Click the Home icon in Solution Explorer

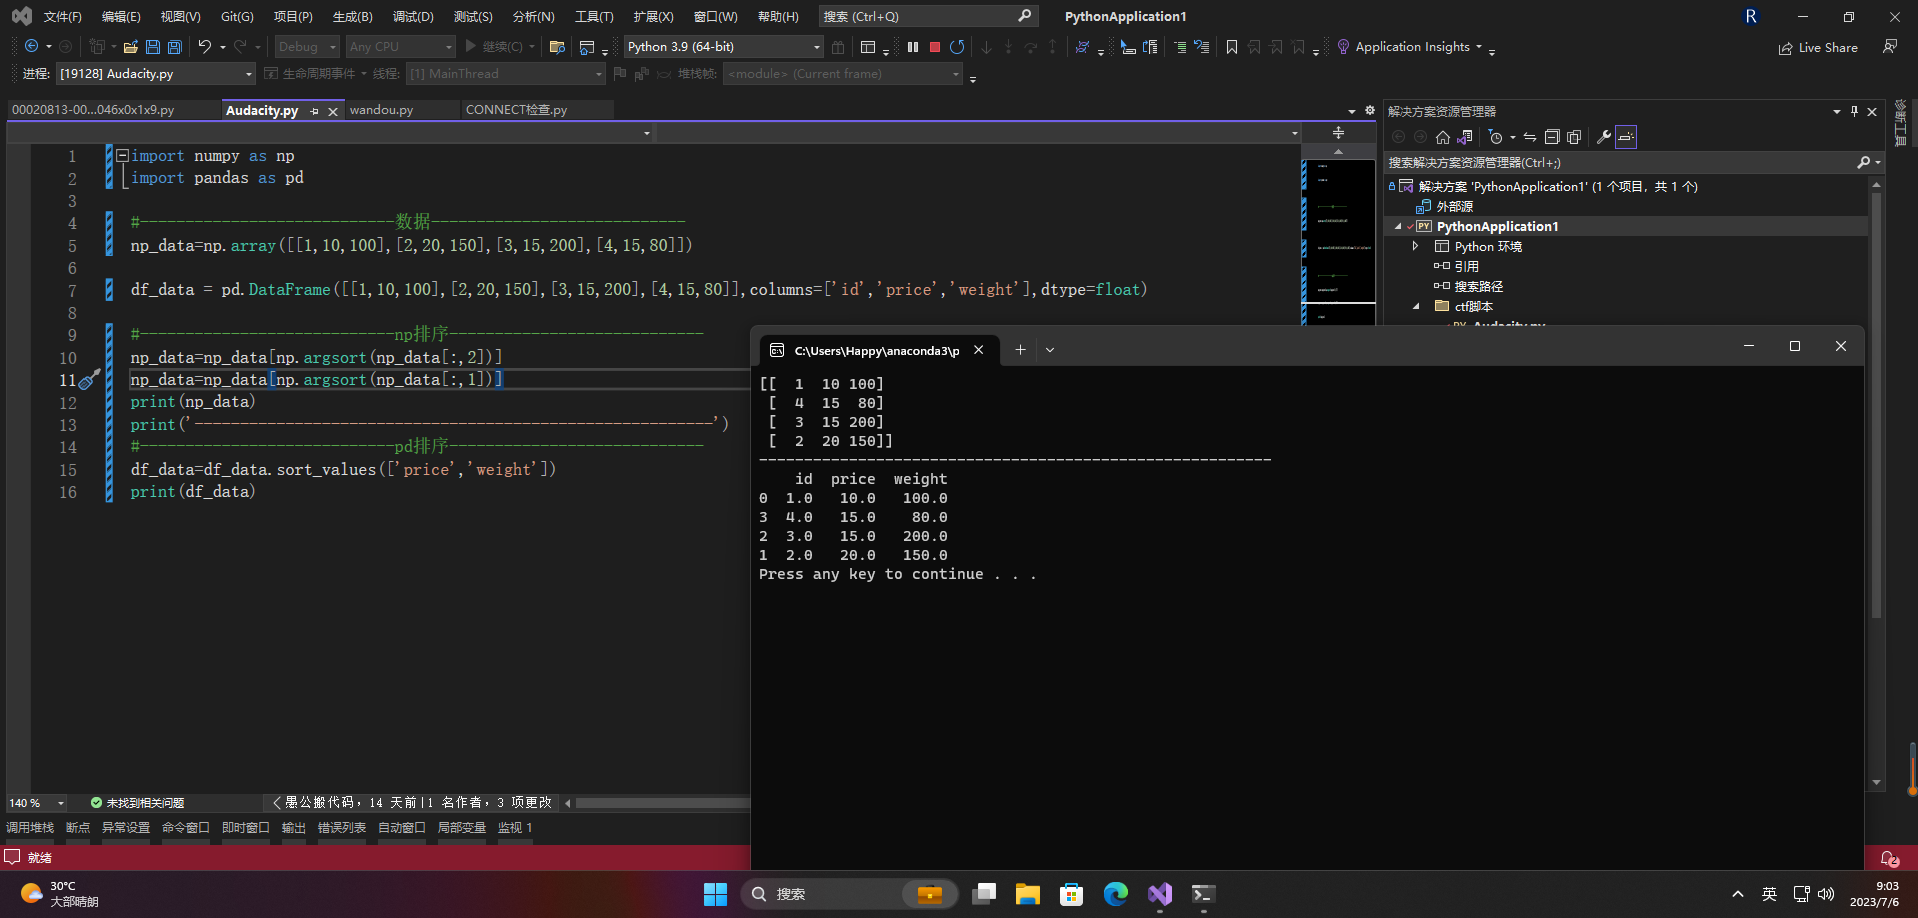(1442, 137)
